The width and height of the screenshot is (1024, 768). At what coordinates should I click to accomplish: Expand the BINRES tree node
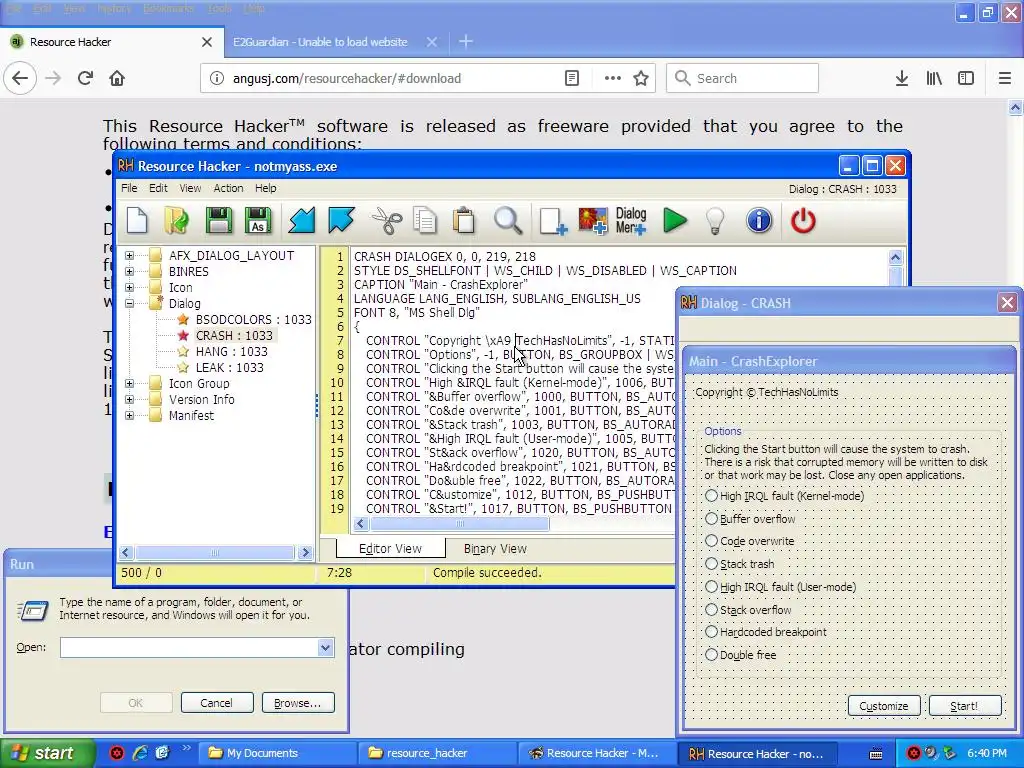tap(129, 271)
